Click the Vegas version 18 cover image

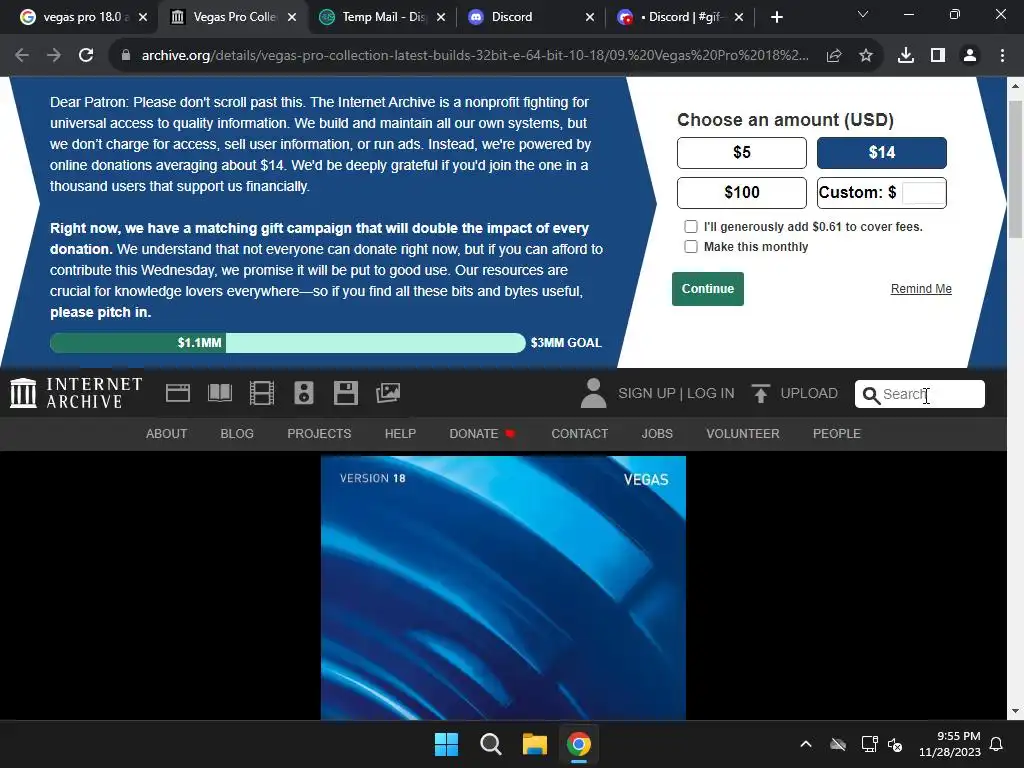click(503, 588)
